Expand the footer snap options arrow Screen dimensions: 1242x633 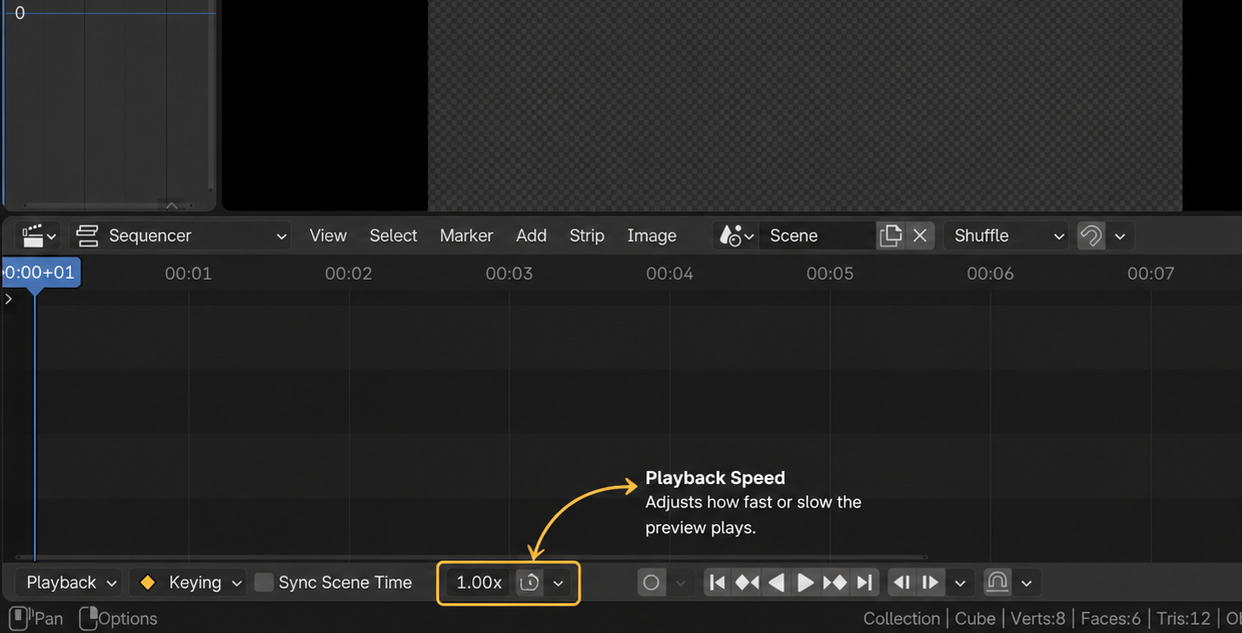click(x=1026, y=582)
